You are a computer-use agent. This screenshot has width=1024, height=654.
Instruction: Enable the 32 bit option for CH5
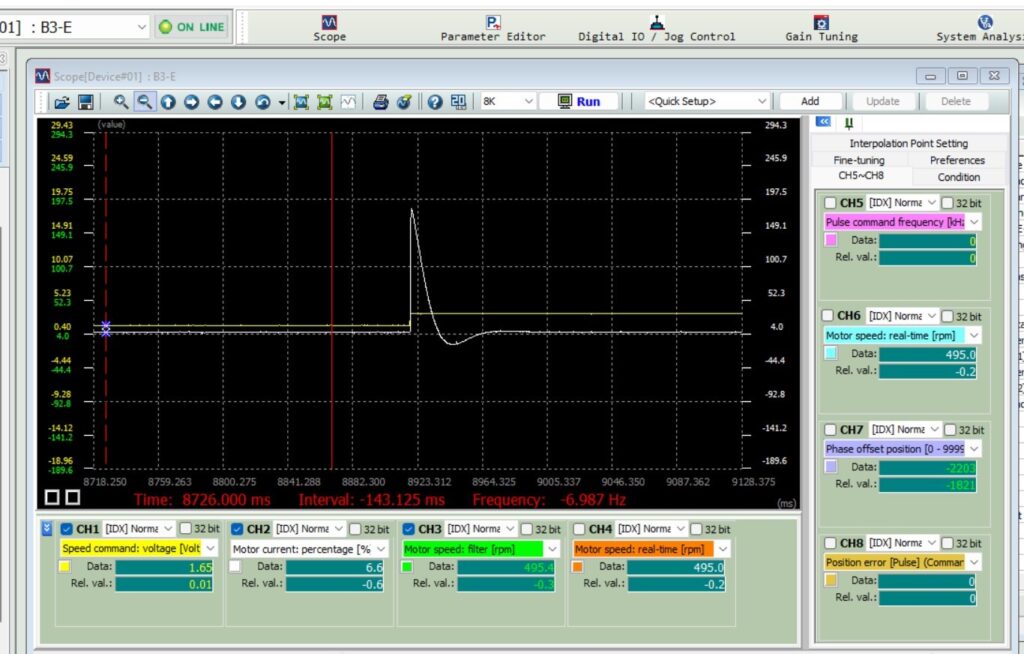tap(948, 202)
